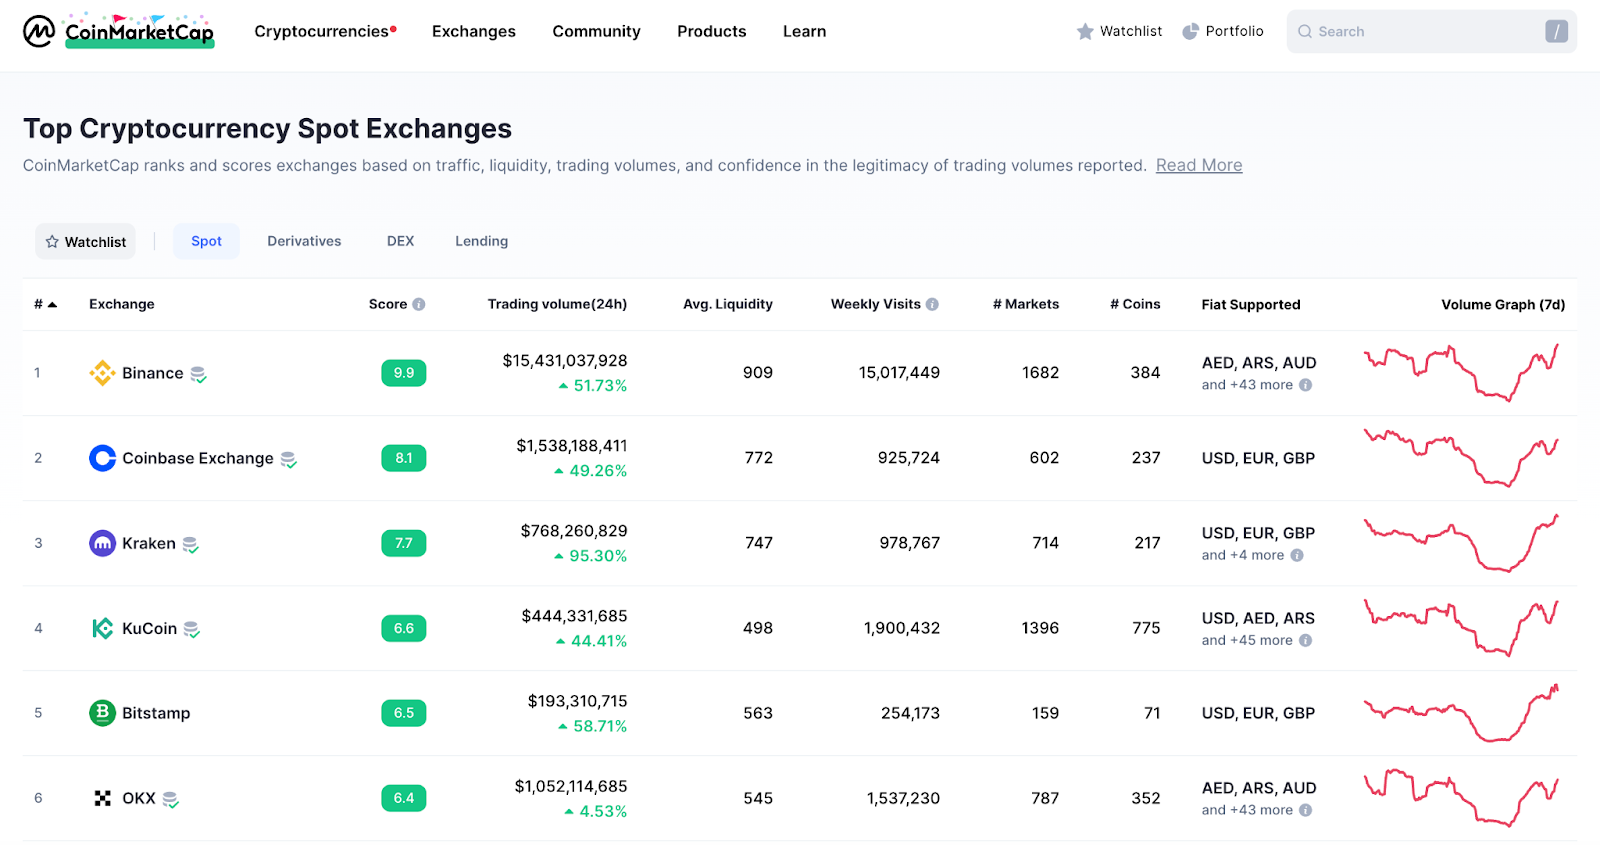1600x845 pixels.
Task: Click Binance 7d volume graph
Action: (x=1461, y=372)
